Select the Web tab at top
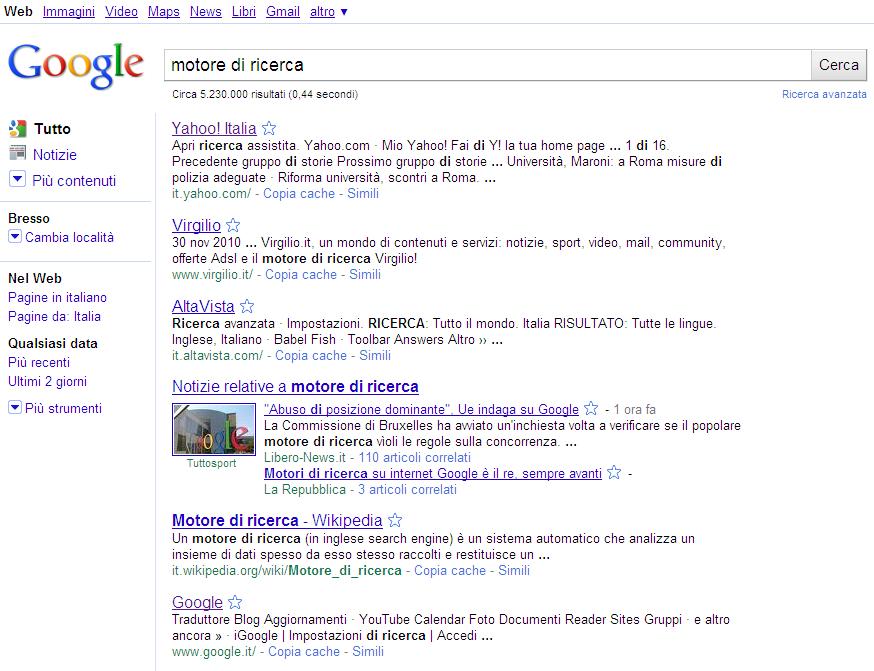This screenshot has width=874, height=671. click(18, 11)
